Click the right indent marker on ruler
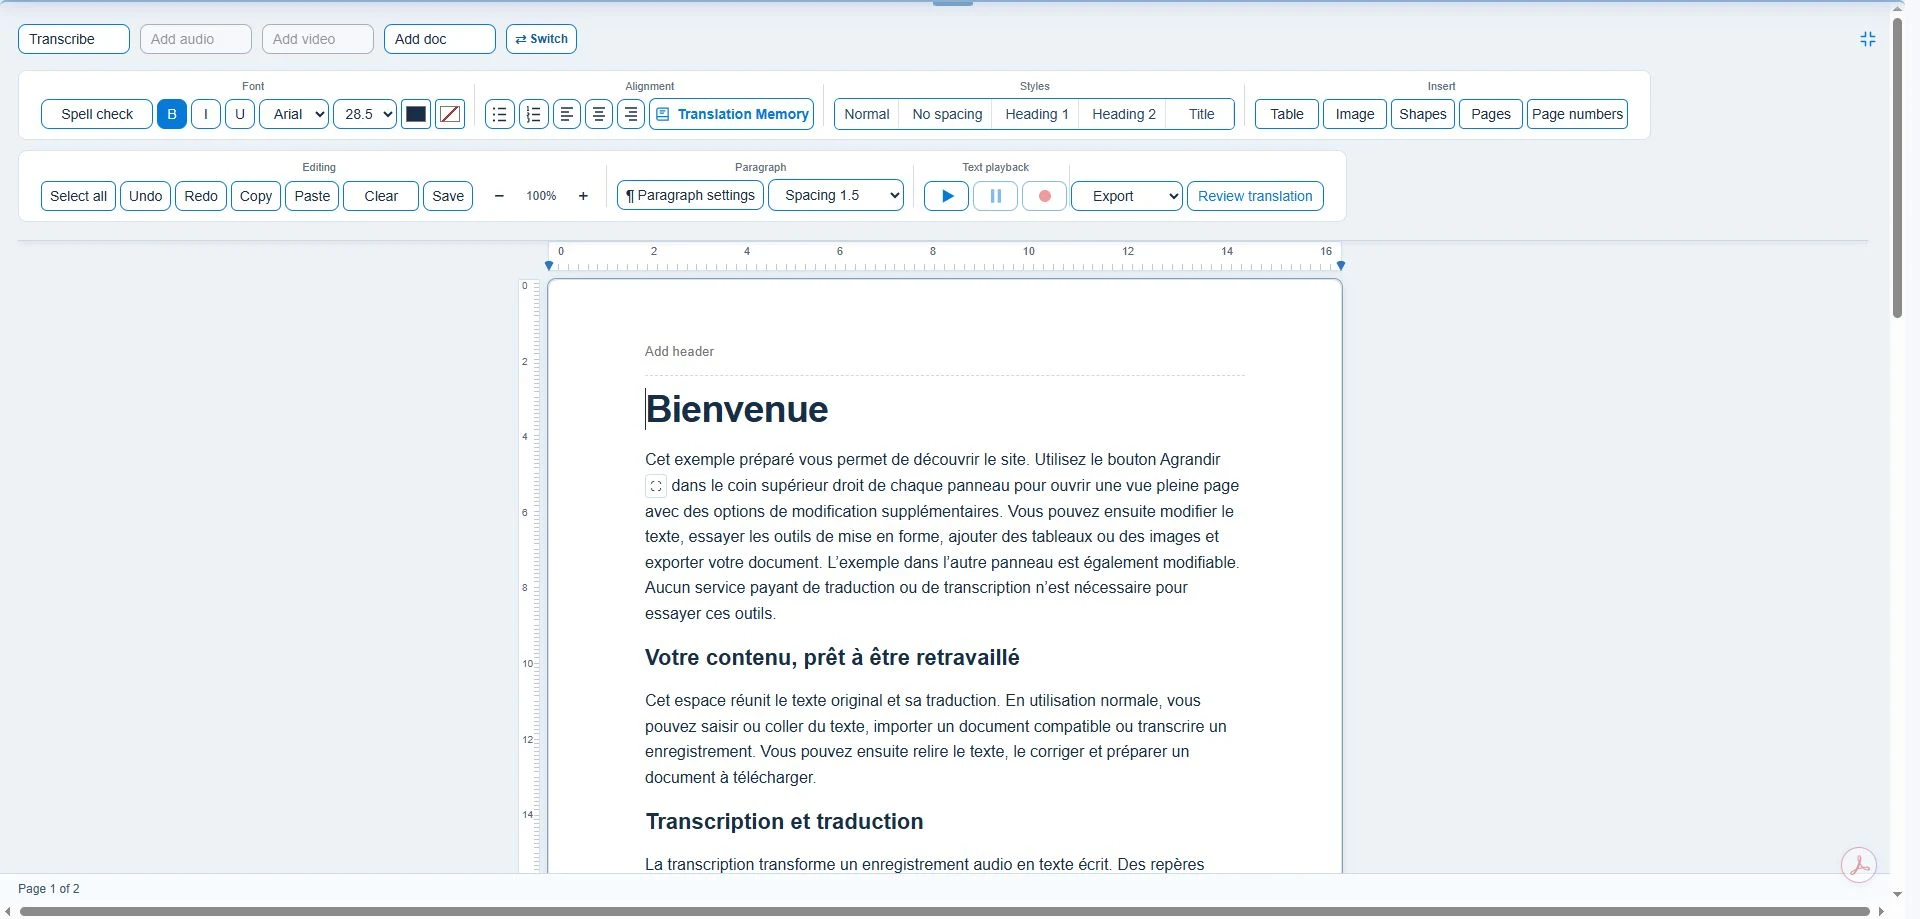The image size is (1920, 919). click(1341, 266)
